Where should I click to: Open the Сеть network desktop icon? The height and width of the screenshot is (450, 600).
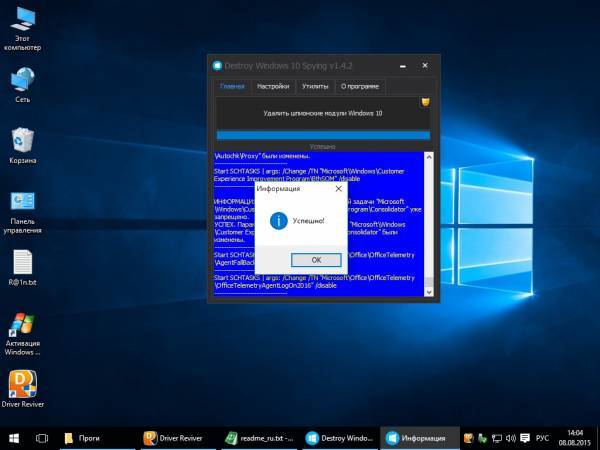pyautogui.click(x=22, y=80)
